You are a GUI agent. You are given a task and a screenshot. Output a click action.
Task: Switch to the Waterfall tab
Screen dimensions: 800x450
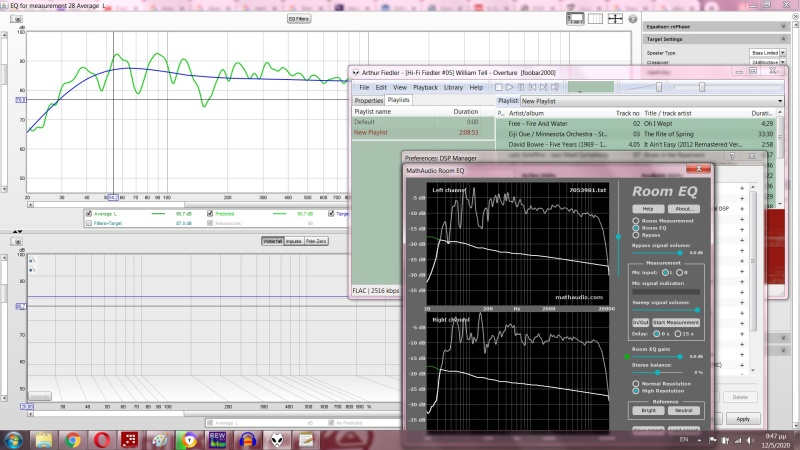point(272,241)
